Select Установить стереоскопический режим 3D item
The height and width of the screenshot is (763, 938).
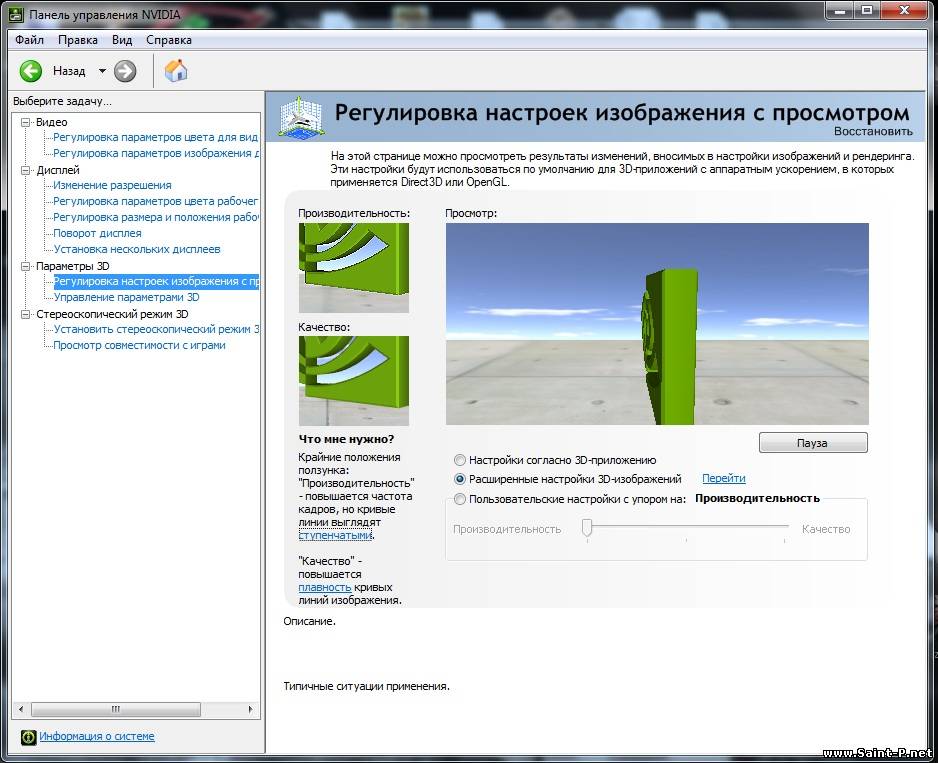click(x=156, y=329)
